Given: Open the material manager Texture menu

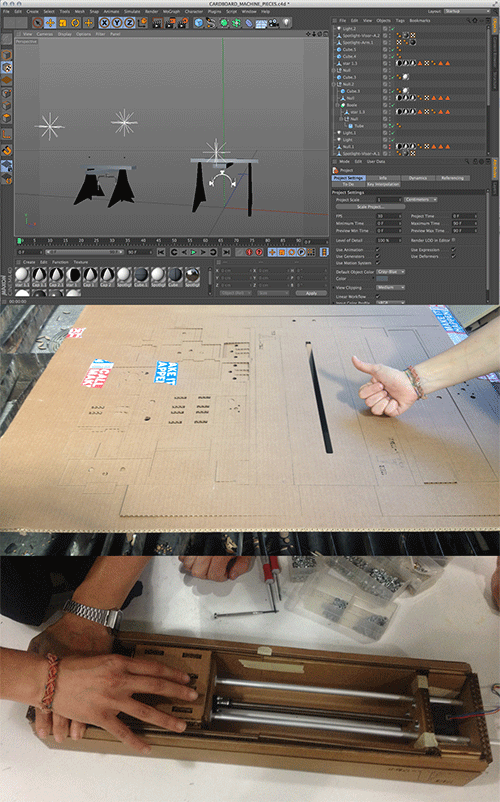Looking at the screenshot, I should pyautogui.click(x=80, y=262).
